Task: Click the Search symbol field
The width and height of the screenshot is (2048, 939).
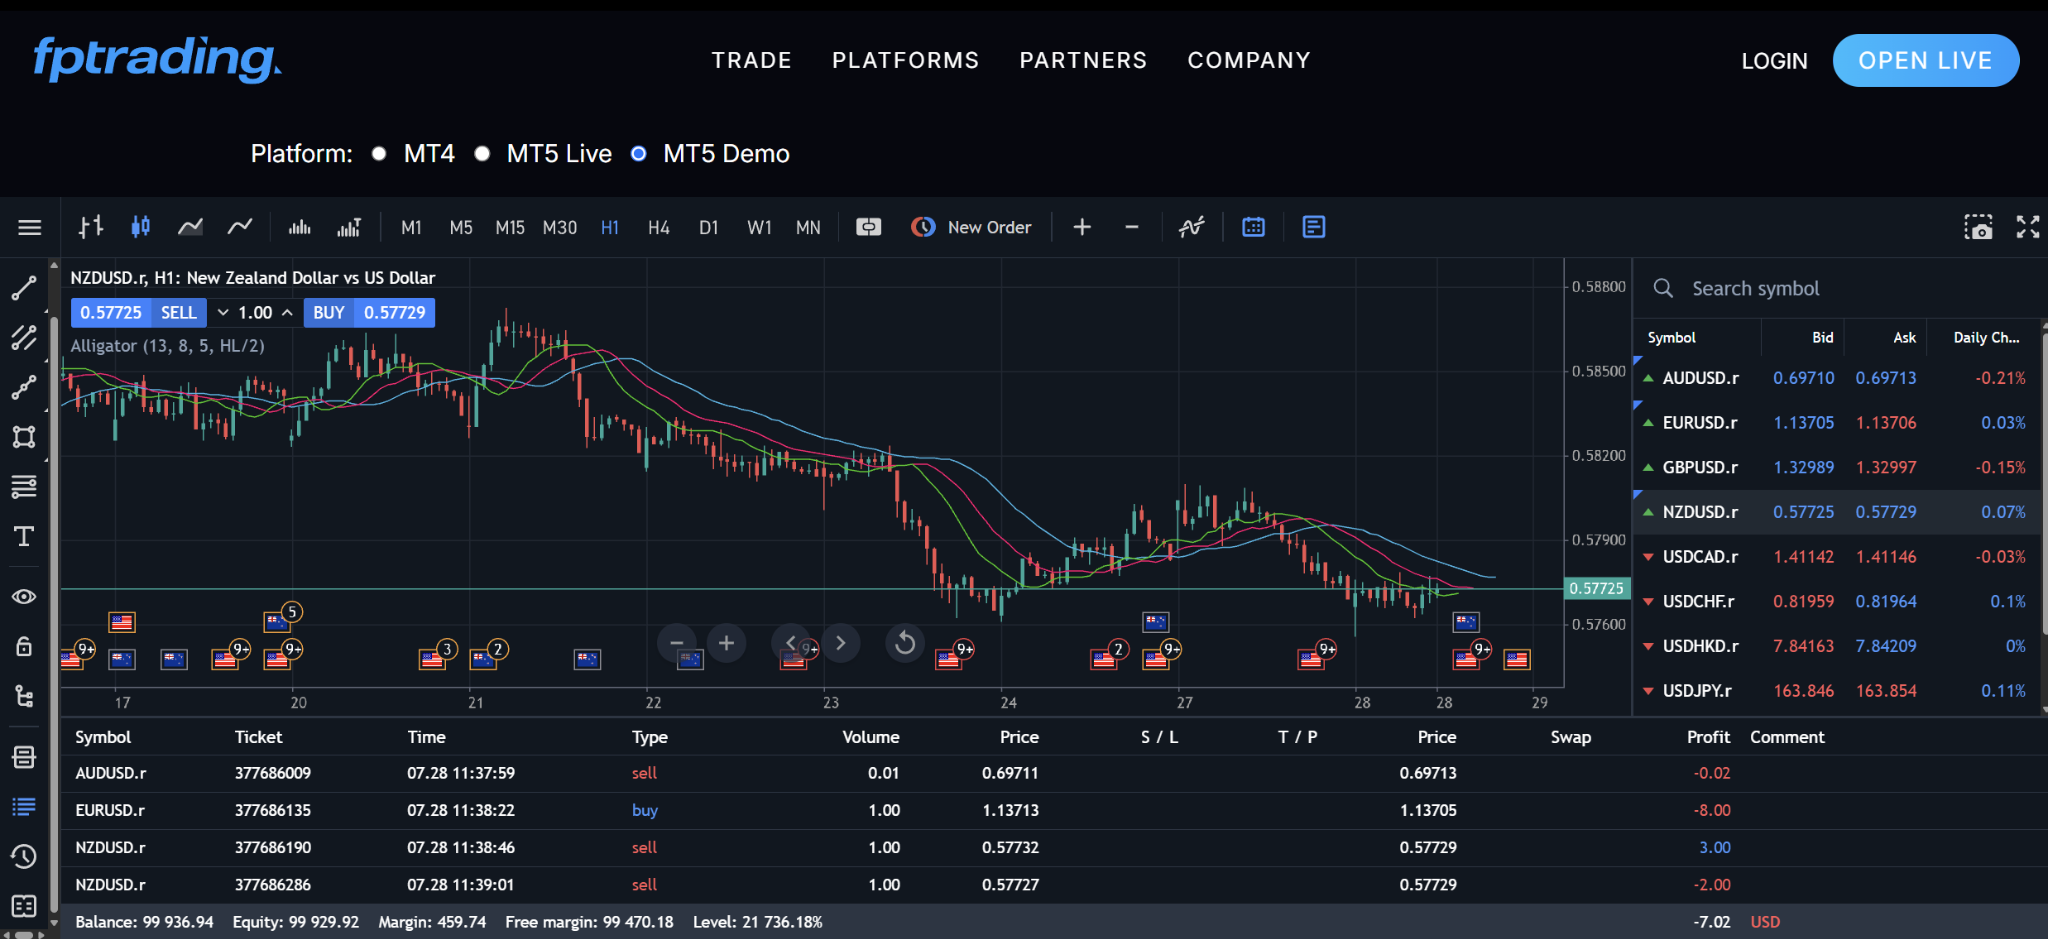Action: click(x=1840, y=289)
